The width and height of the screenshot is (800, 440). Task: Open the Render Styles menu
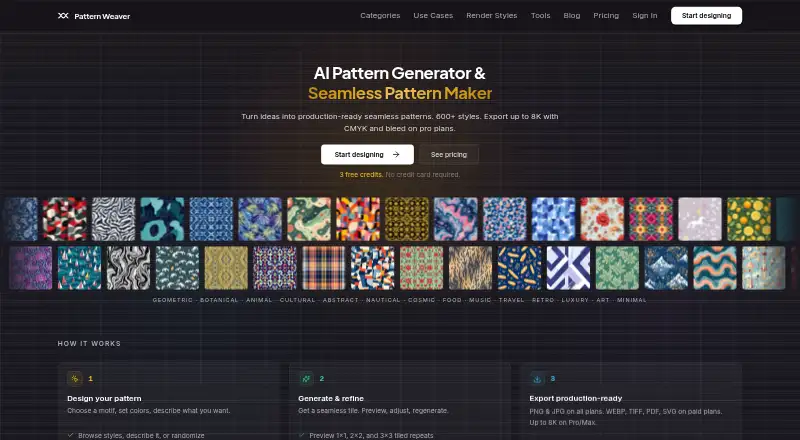[492, 16]
